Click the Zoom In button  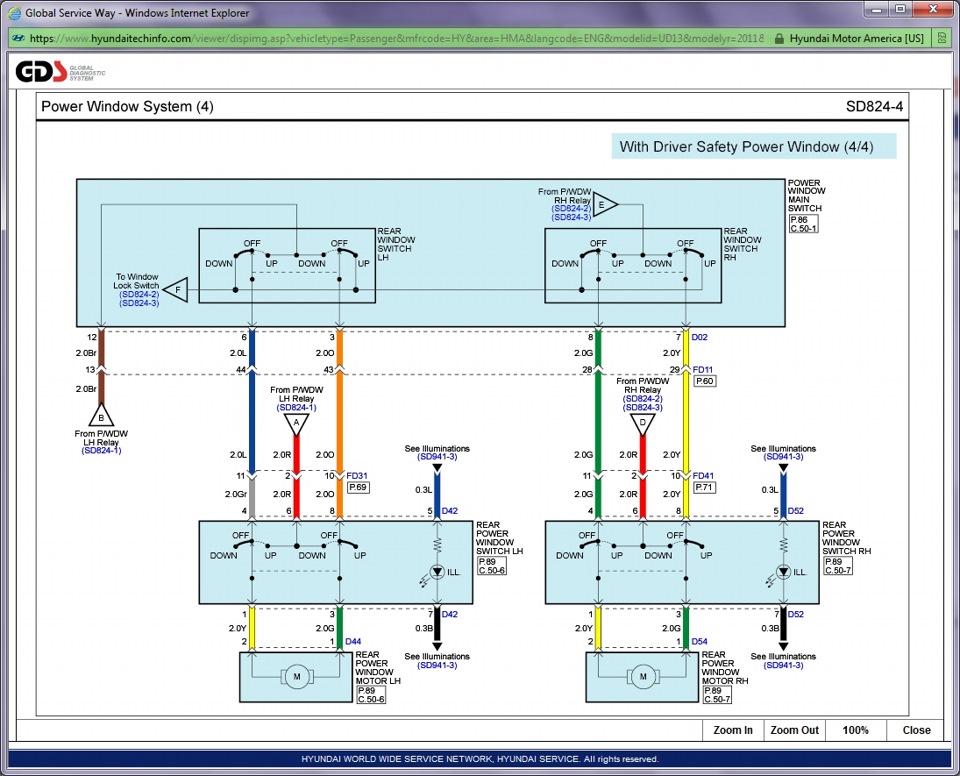tap(733, 730)
